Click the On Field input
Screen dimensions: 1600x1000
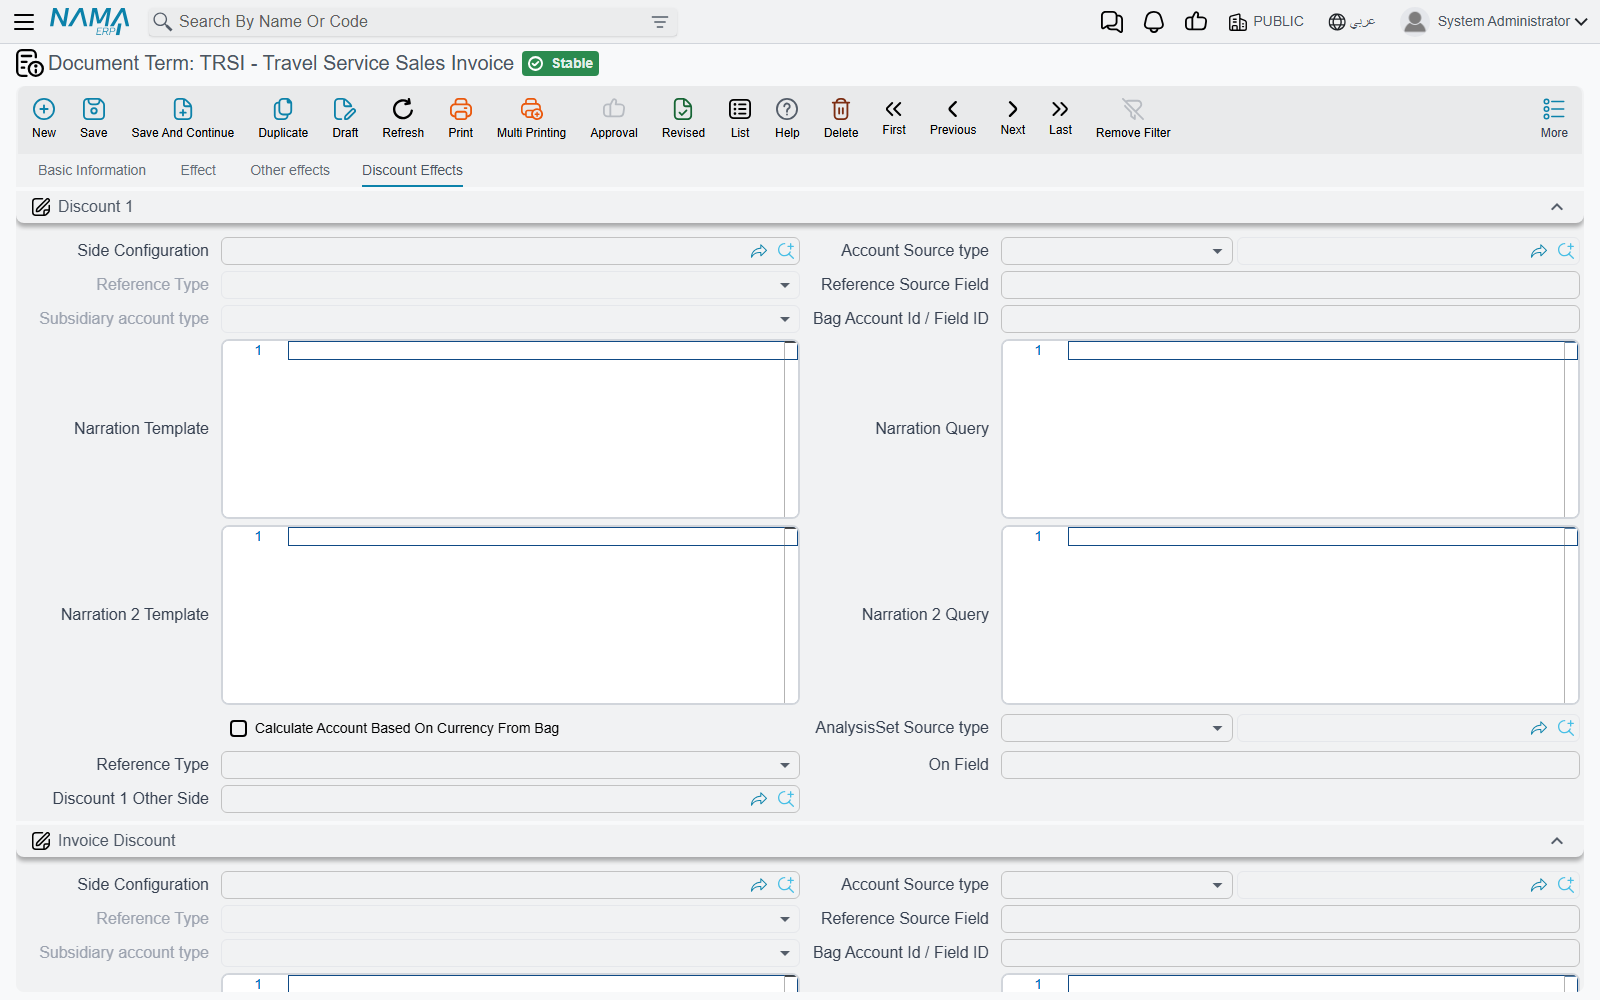(1290, 765)
